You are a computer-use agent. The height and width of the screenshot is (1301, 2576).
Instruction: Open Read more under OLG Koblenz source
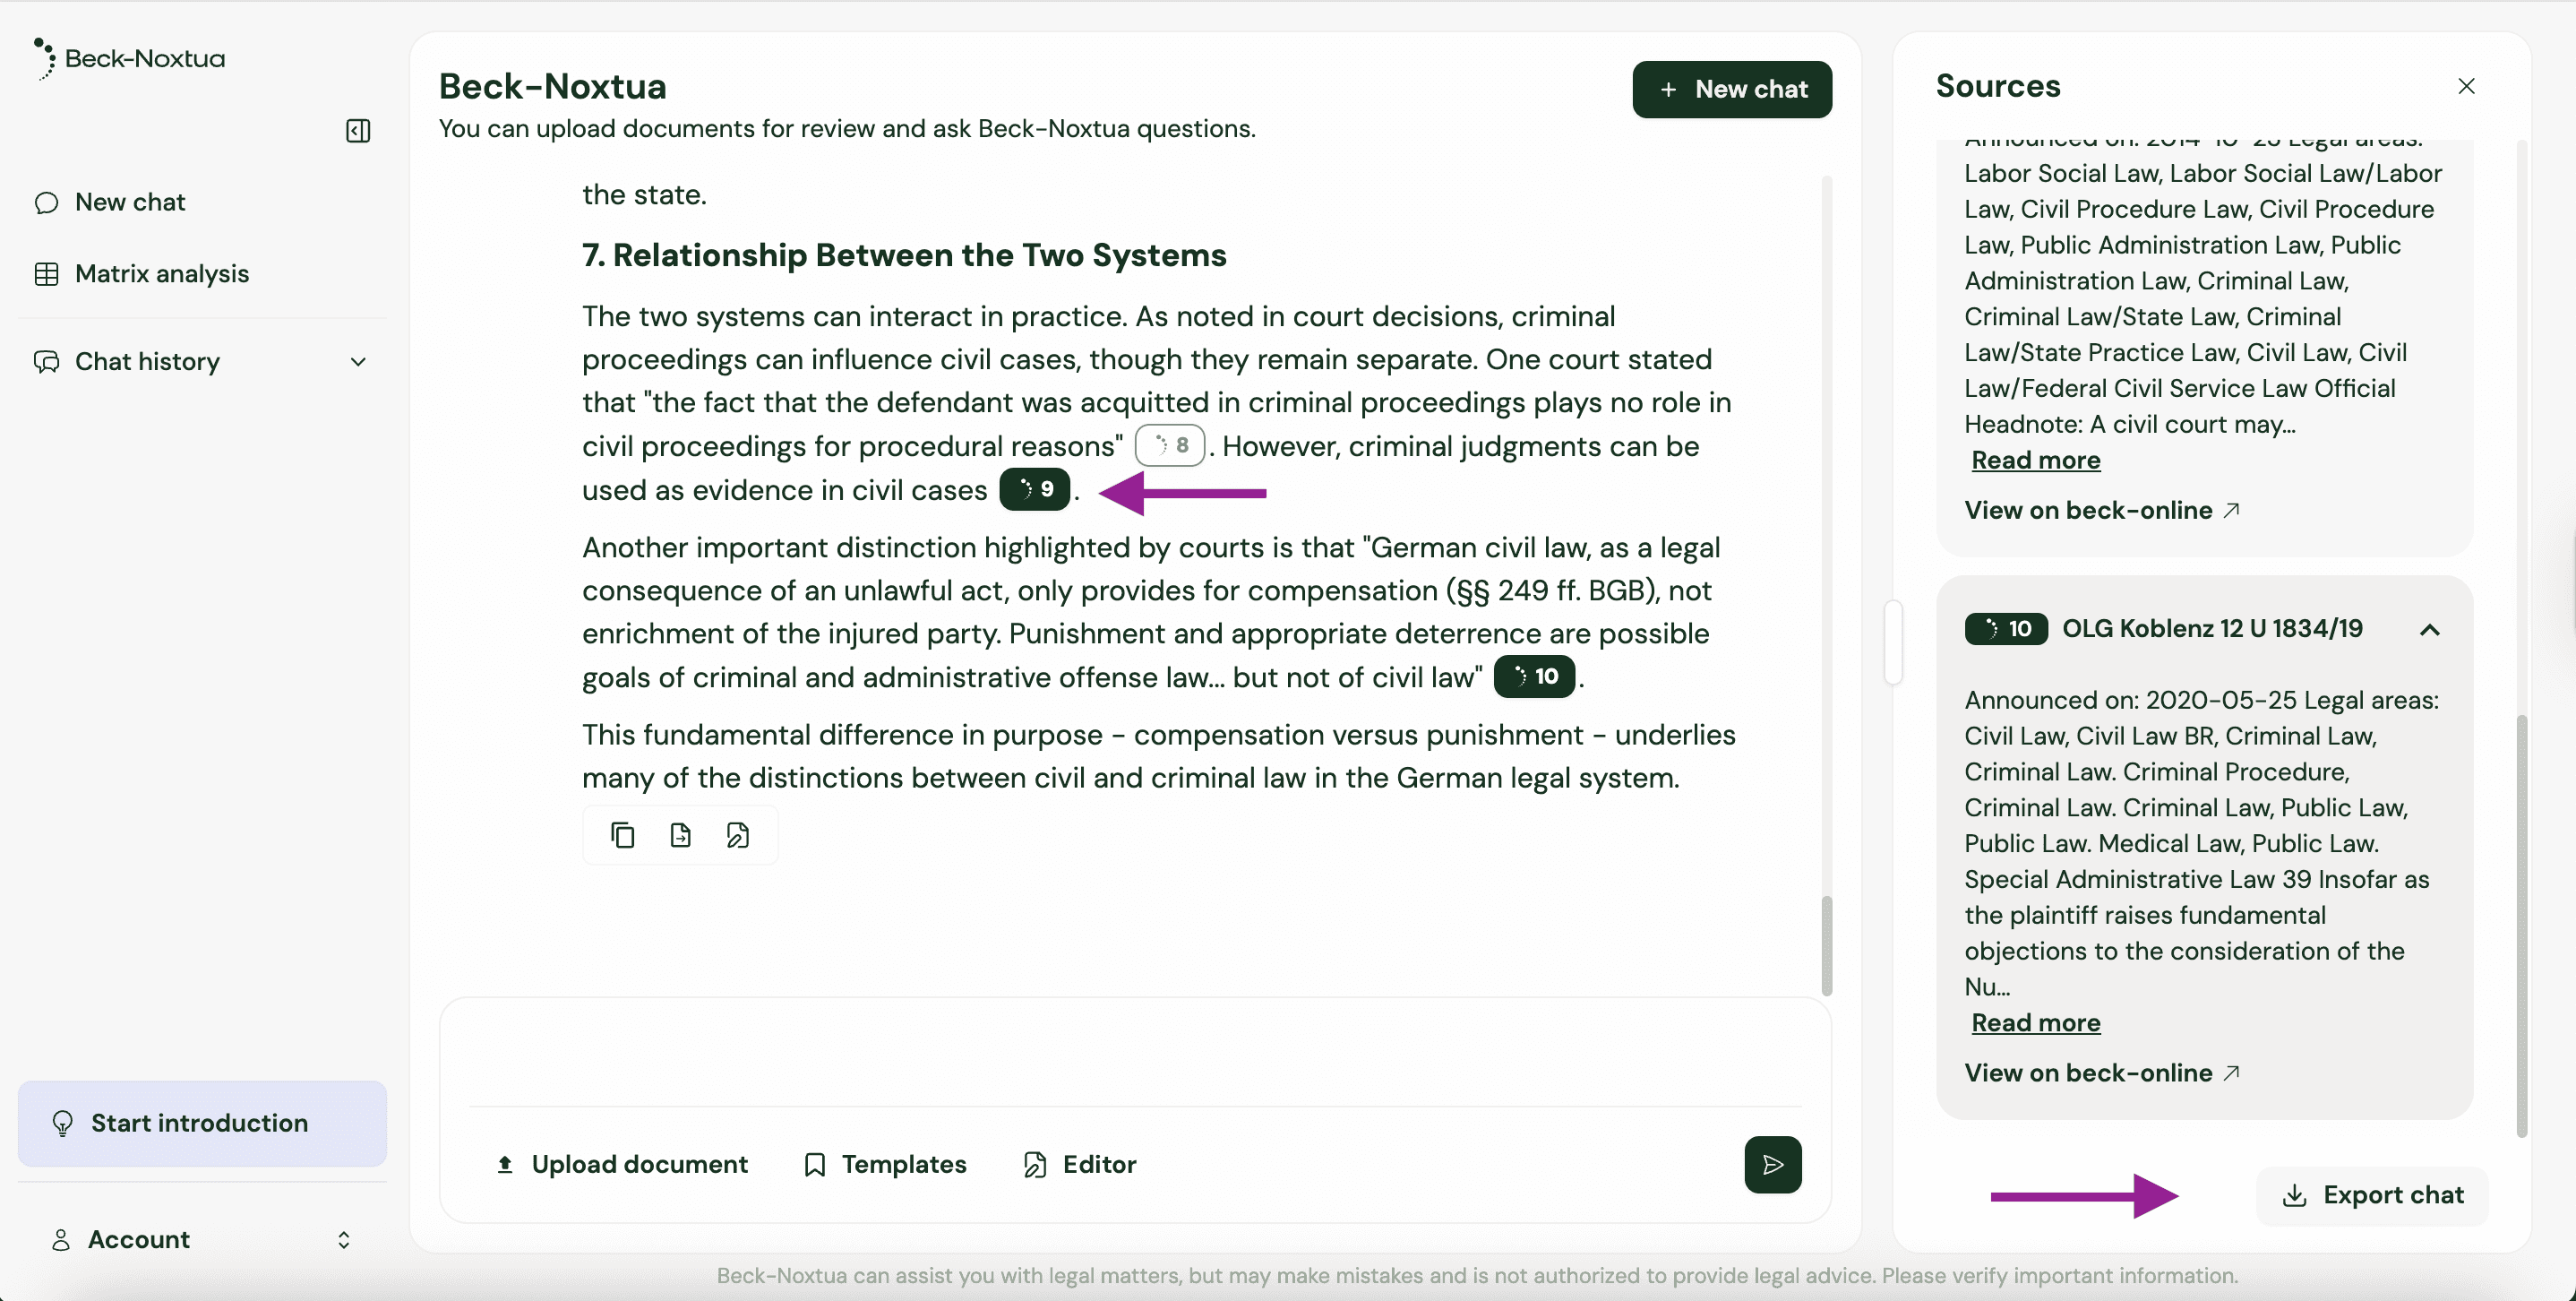[x=2035, y=1023]
